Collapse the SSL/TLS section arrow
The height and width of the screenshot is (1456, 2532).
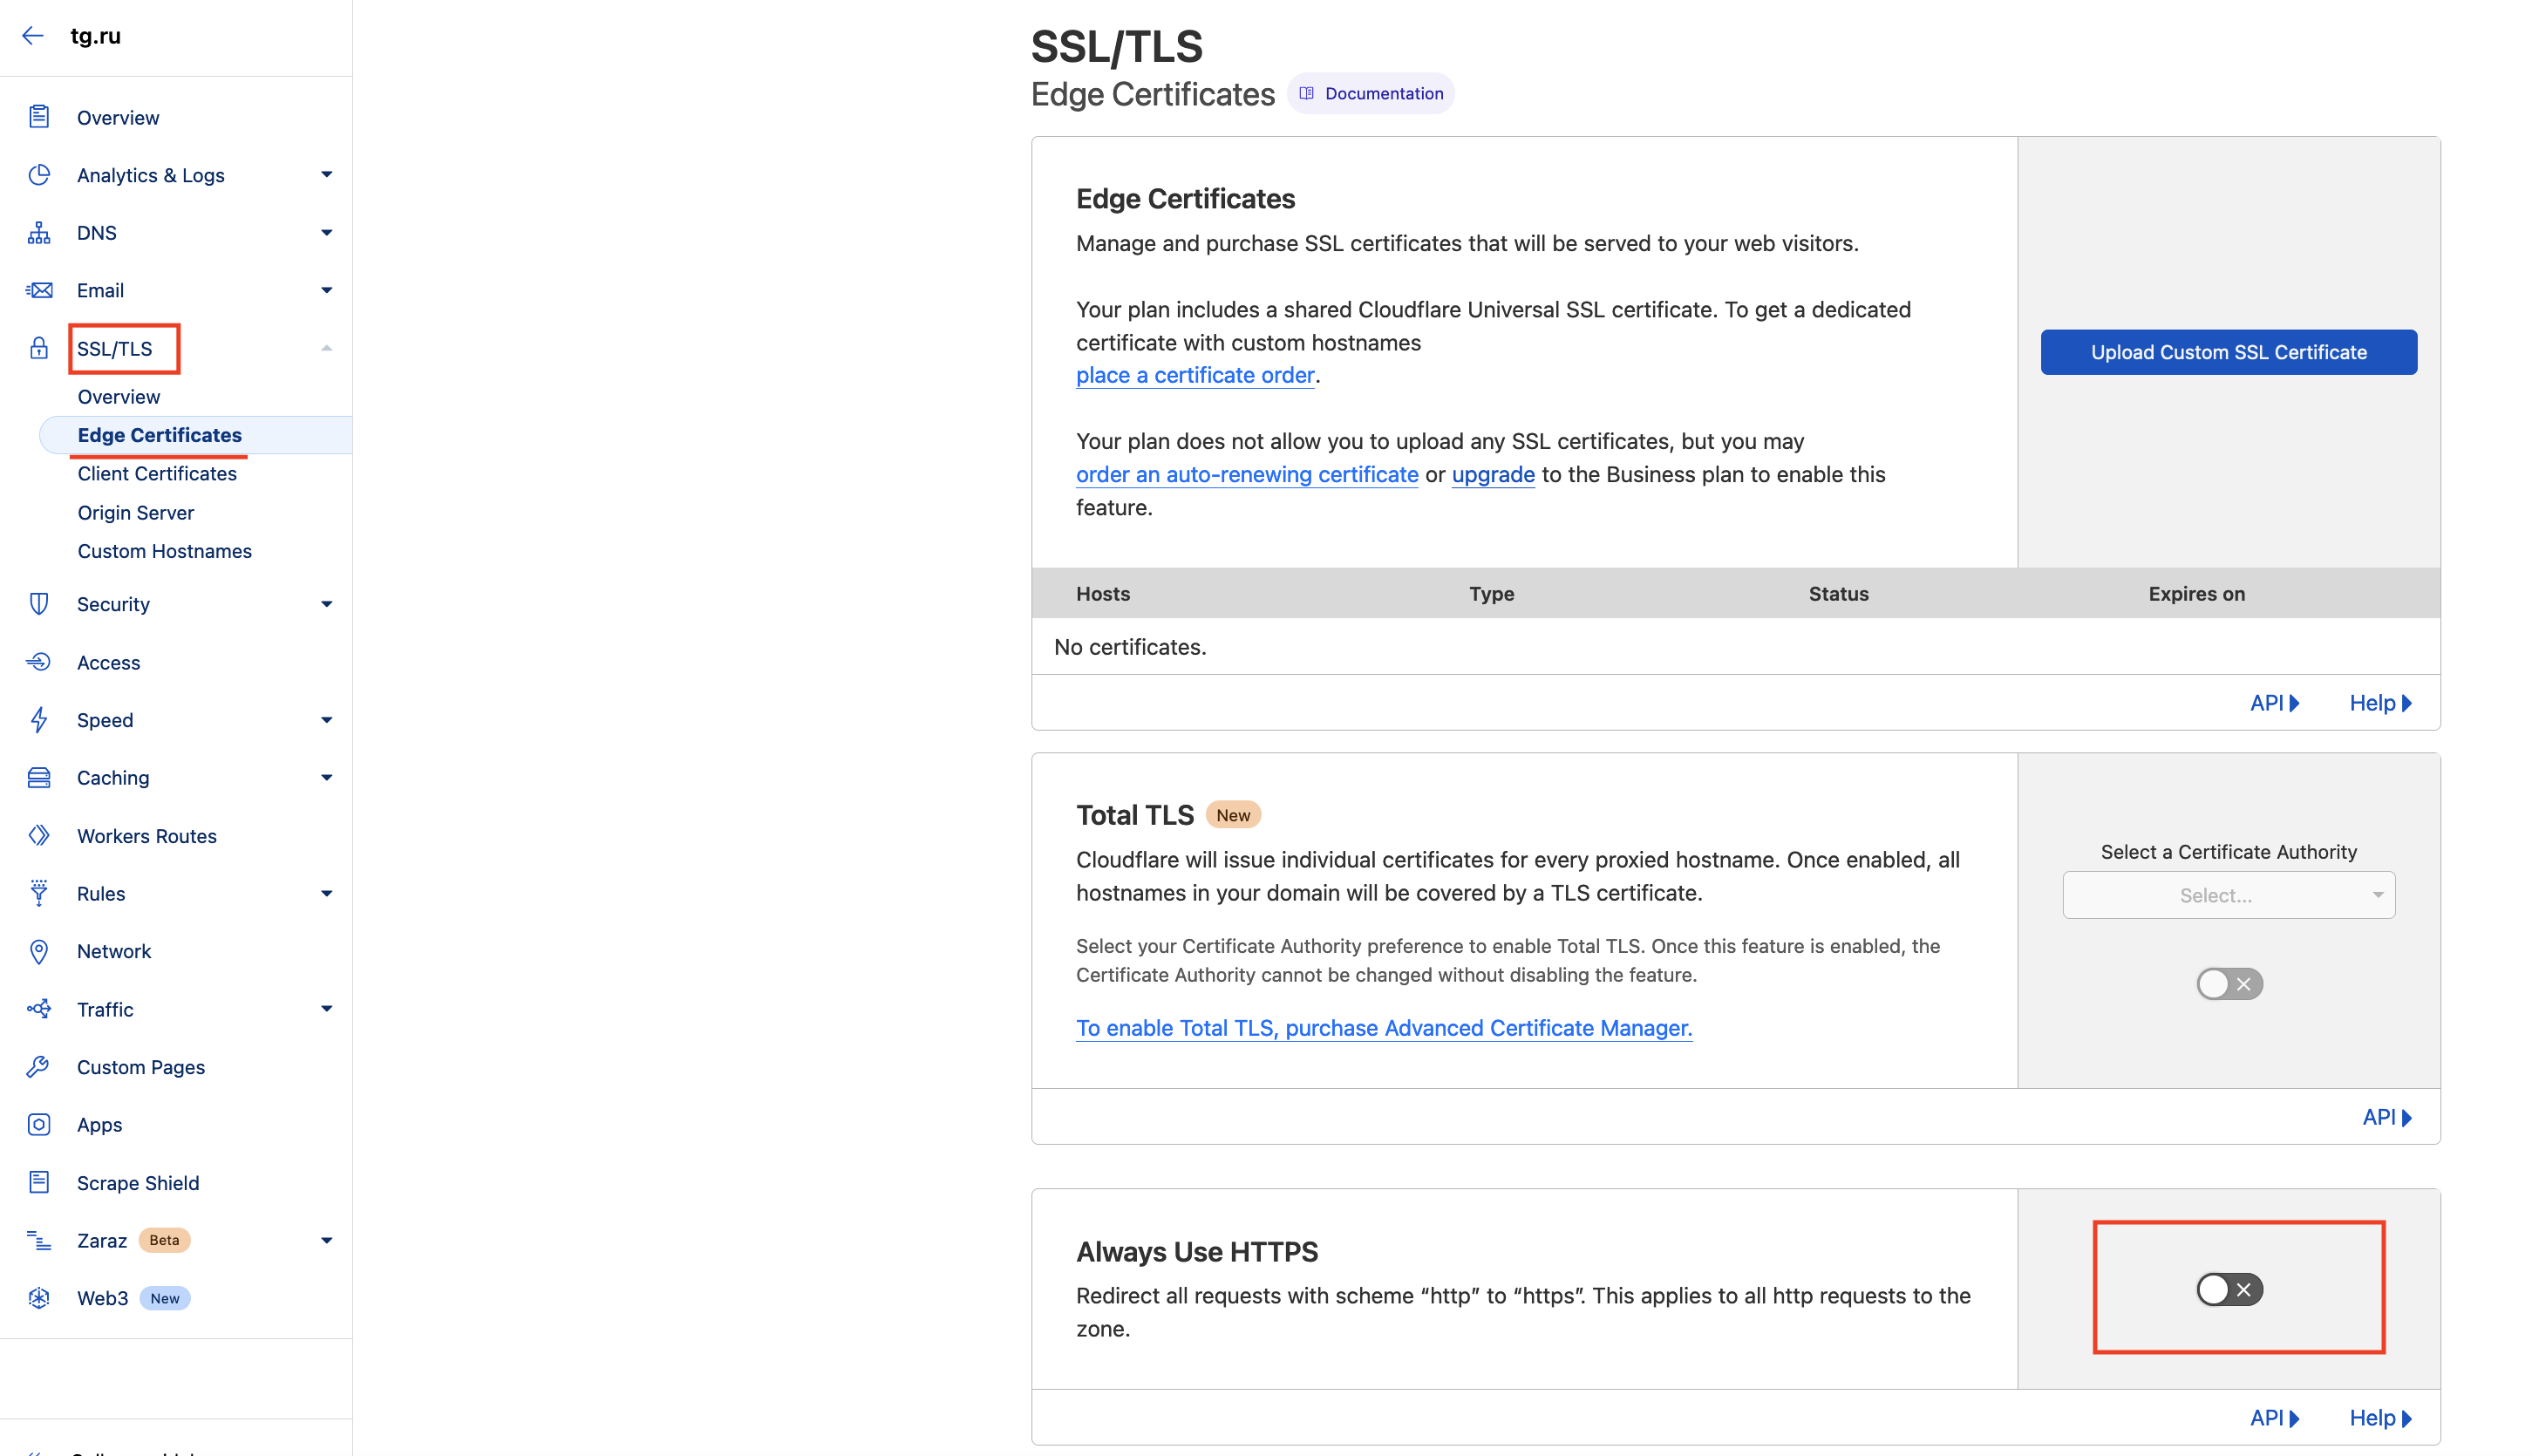coord(326,348)
